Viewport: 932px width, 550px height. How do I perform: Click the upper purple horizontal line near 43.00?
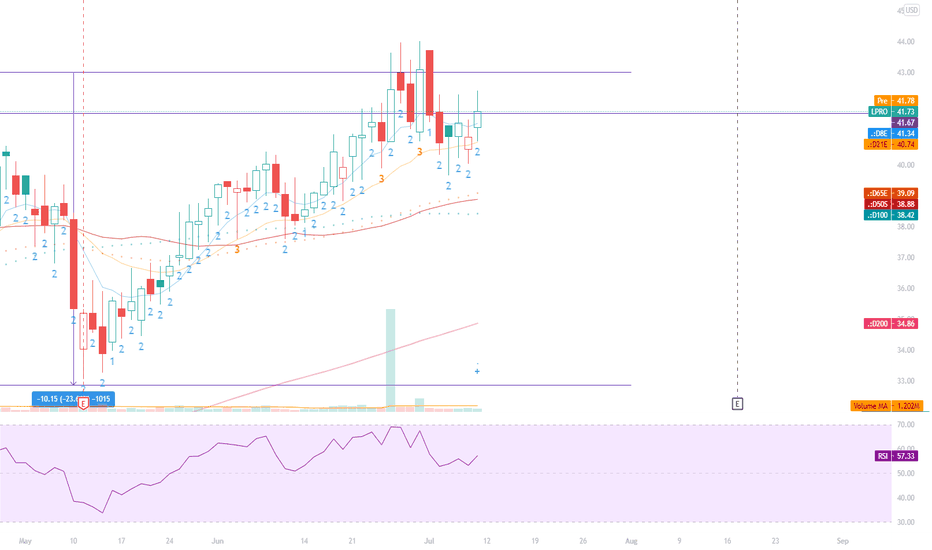pyautogui.click(x=315, y=73)
